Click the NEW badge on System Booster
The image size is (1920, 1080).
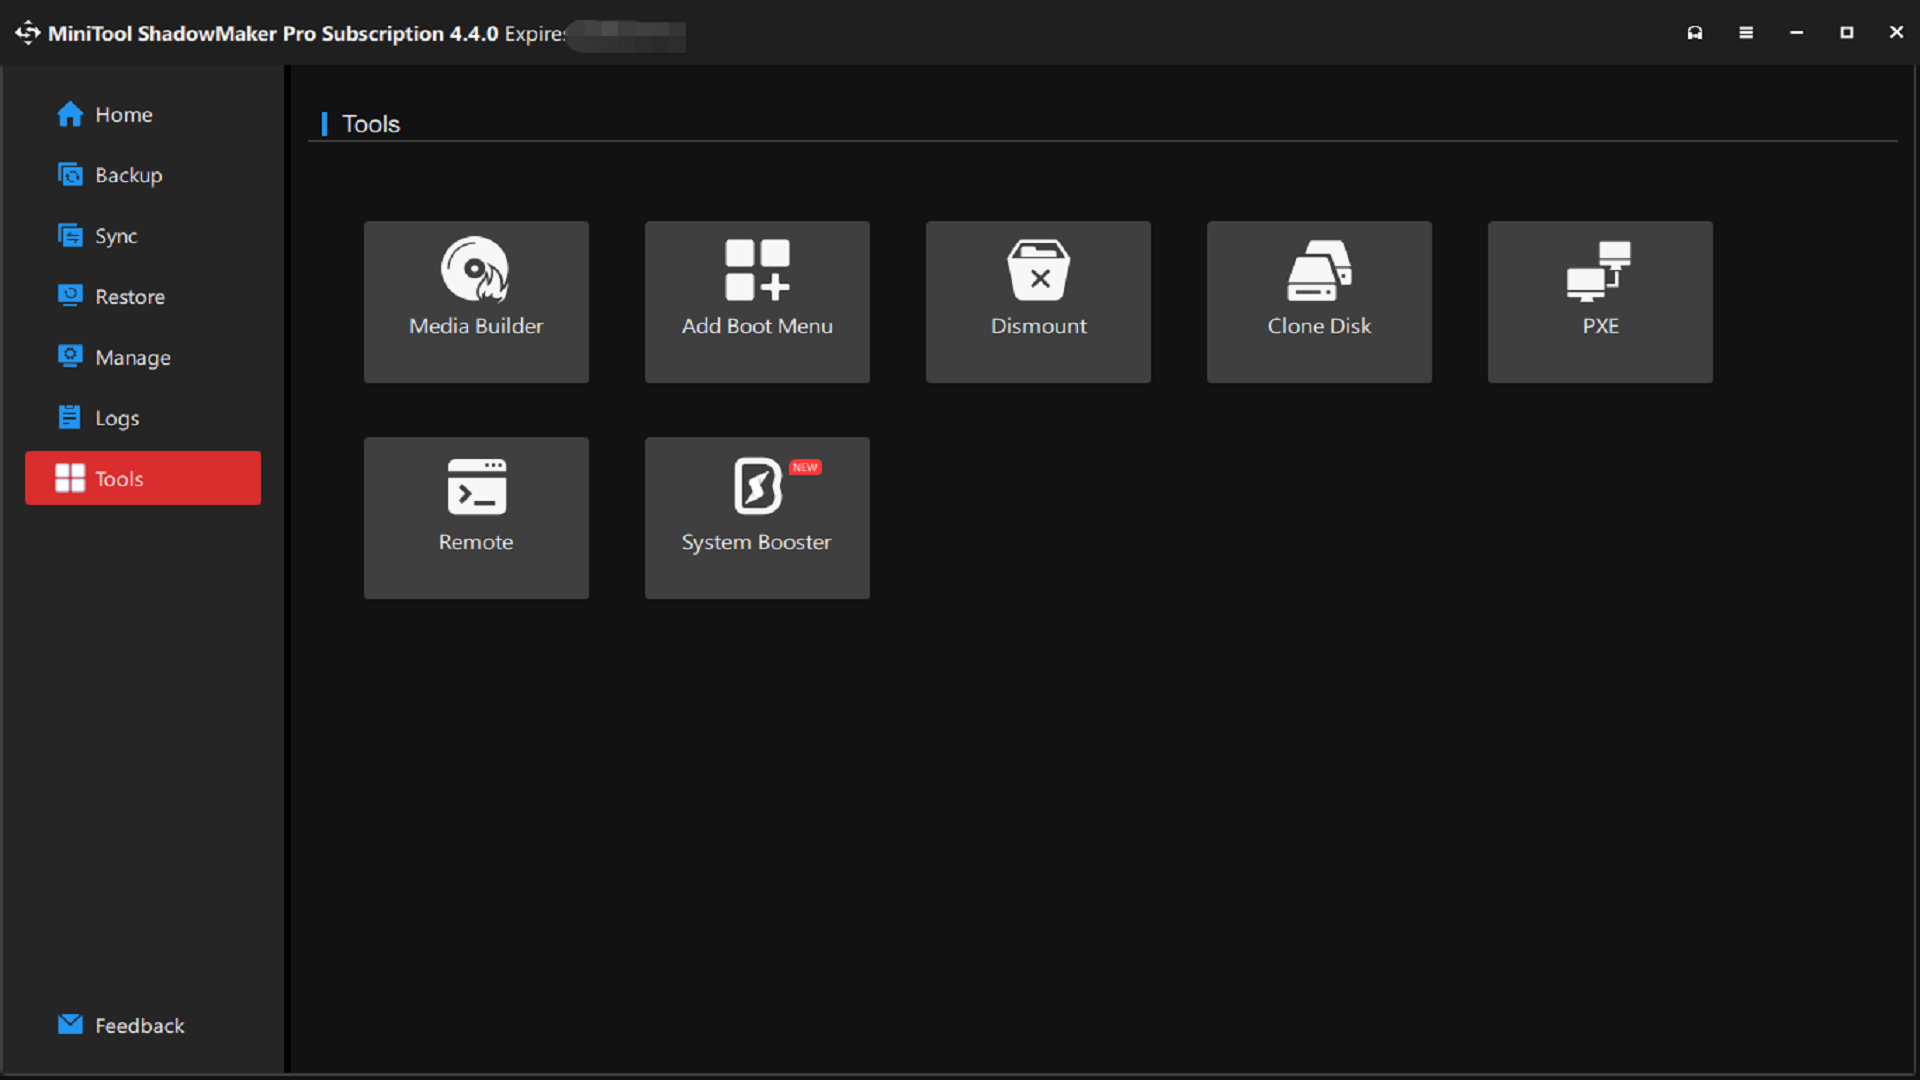tap(806, 467)
